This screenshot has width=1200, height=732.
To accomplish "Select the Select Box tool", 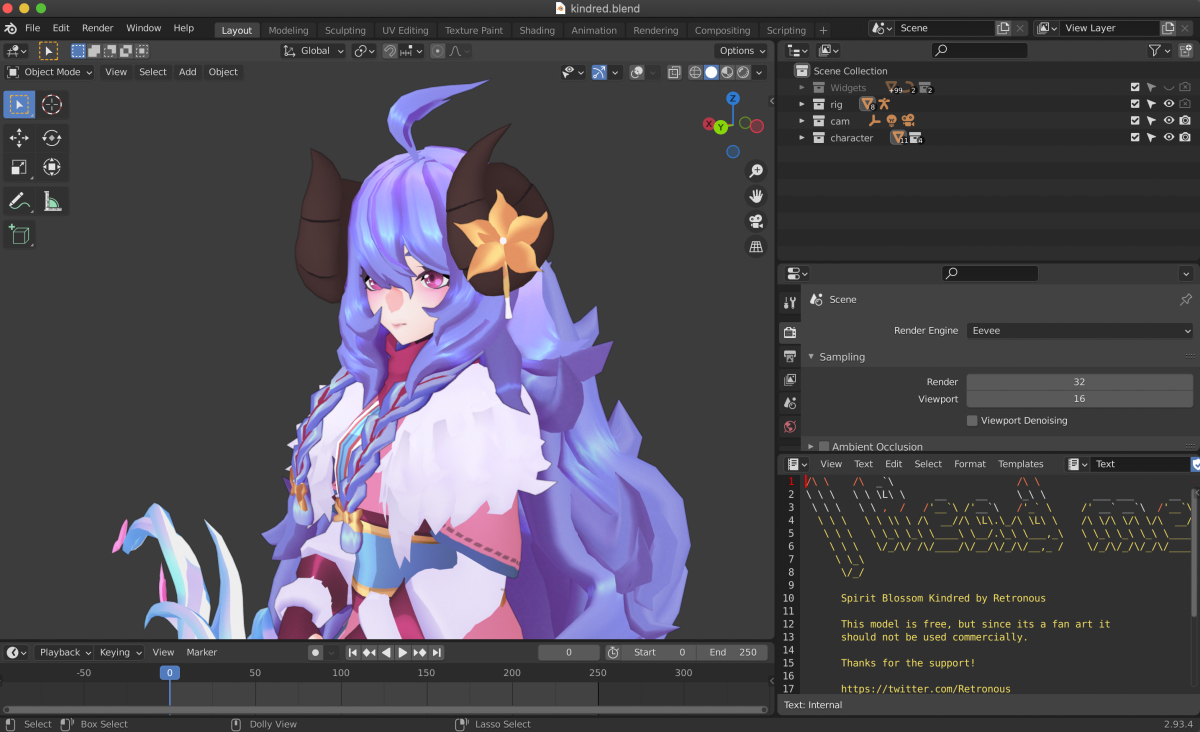I will tap(19, 104).
